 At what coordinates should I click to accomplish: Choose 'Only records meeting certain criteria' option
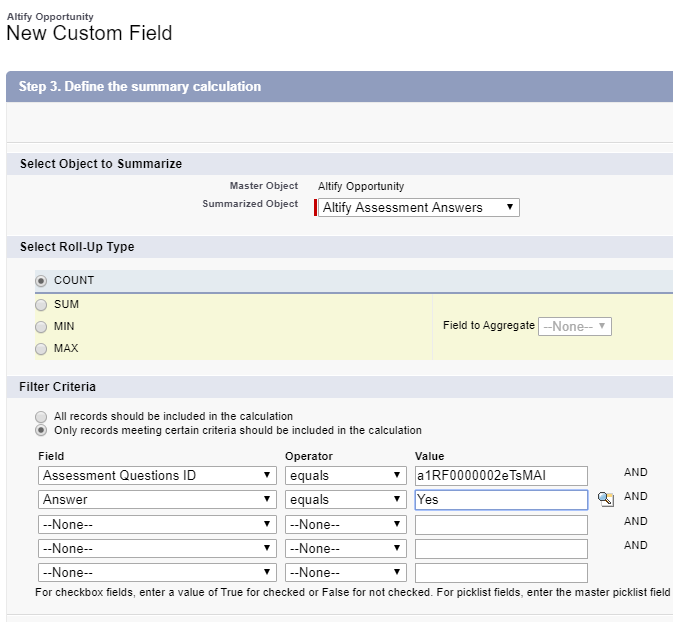point(41,430)
